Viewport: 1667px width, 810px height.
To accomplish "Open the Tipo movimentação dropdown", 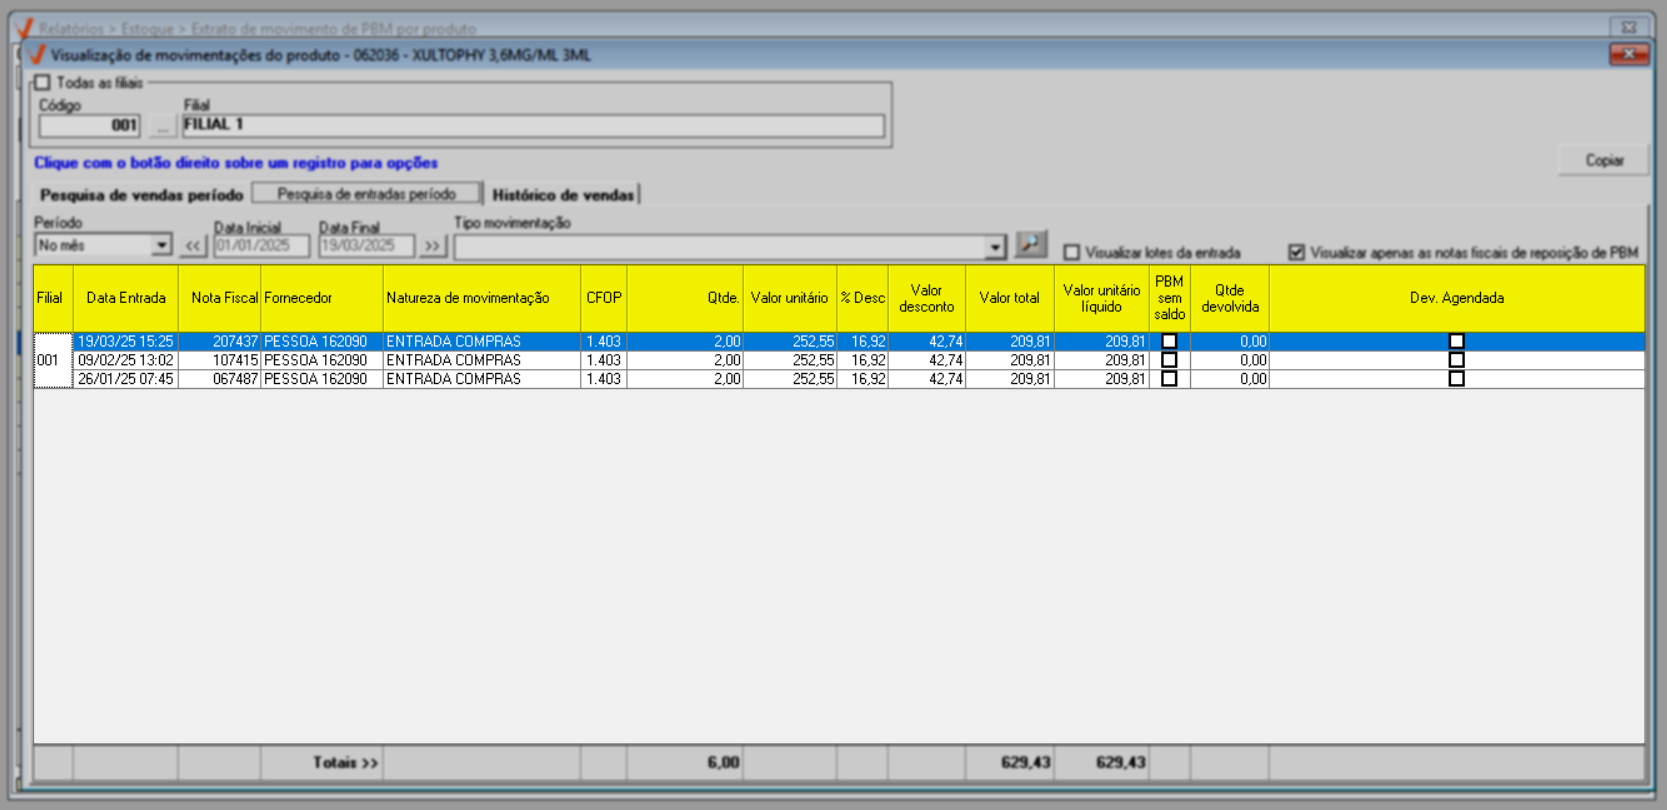I will pyautogui.click(x=994, y=247).
